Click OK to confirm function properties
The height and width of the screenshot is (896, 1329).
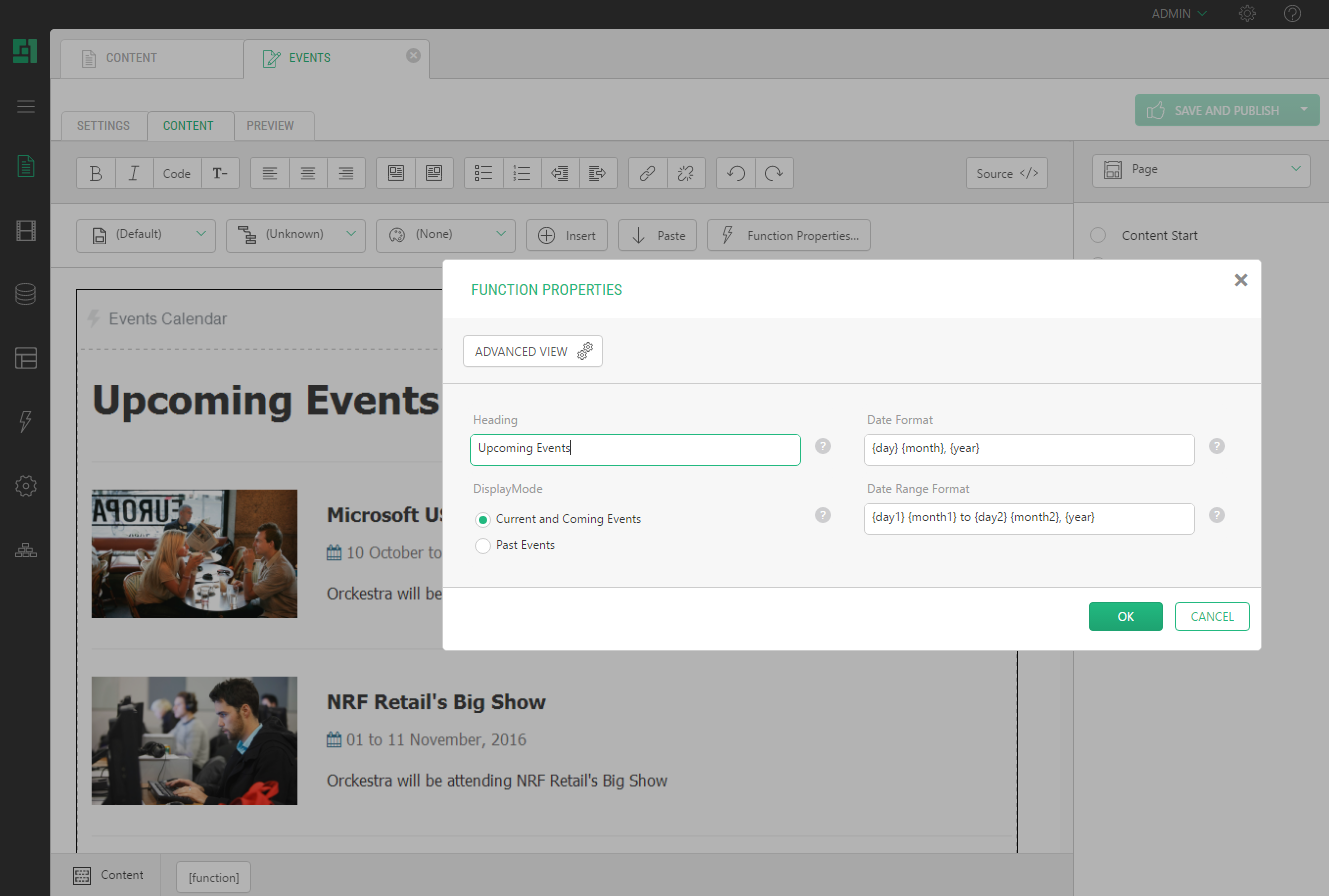1125,617
